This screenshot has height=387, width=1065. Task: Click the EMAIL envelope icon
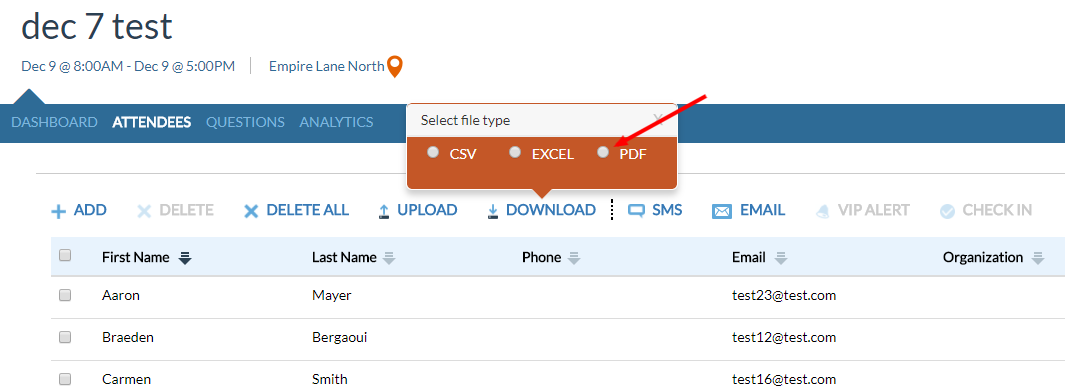(721, 212)
